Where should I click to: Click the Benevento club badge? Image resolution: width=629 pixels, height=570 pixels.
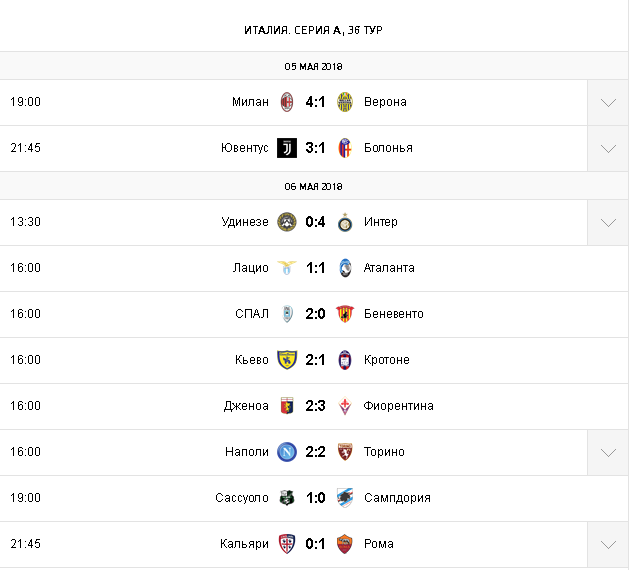pos(345,314)
